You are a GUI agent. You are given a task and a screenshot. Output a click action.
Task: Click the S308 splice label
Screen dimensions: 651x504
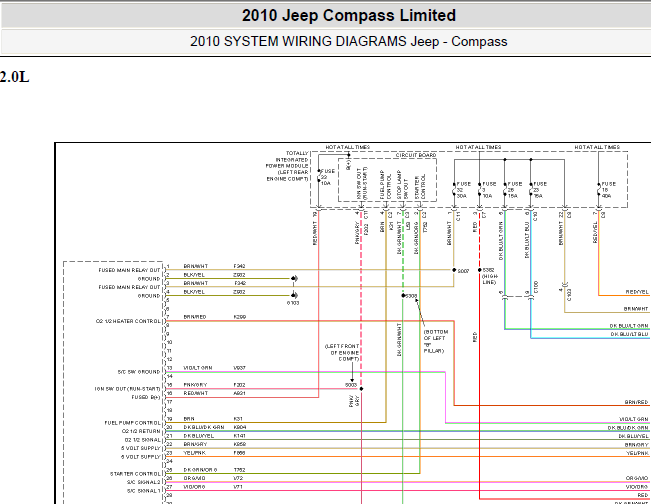pos(411,296)
